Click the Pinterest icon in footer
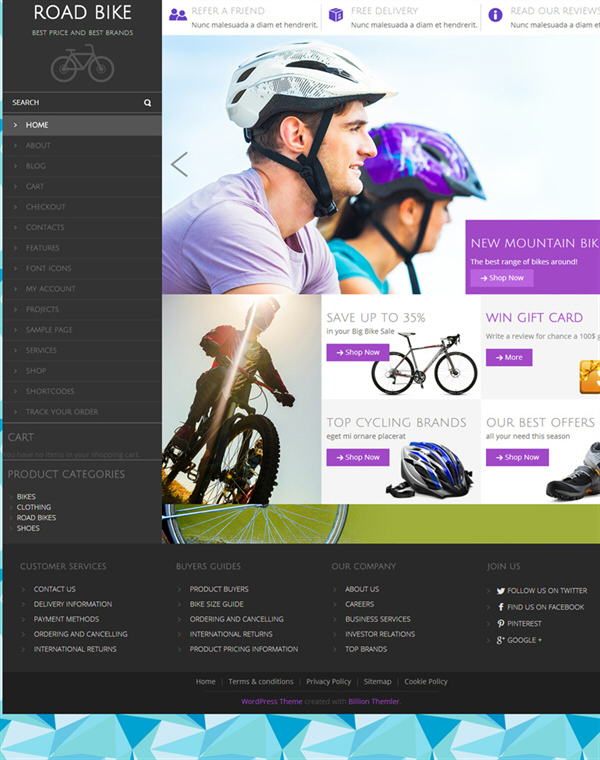The height and width of the screenshot is (760, 600). pos(501,623)
